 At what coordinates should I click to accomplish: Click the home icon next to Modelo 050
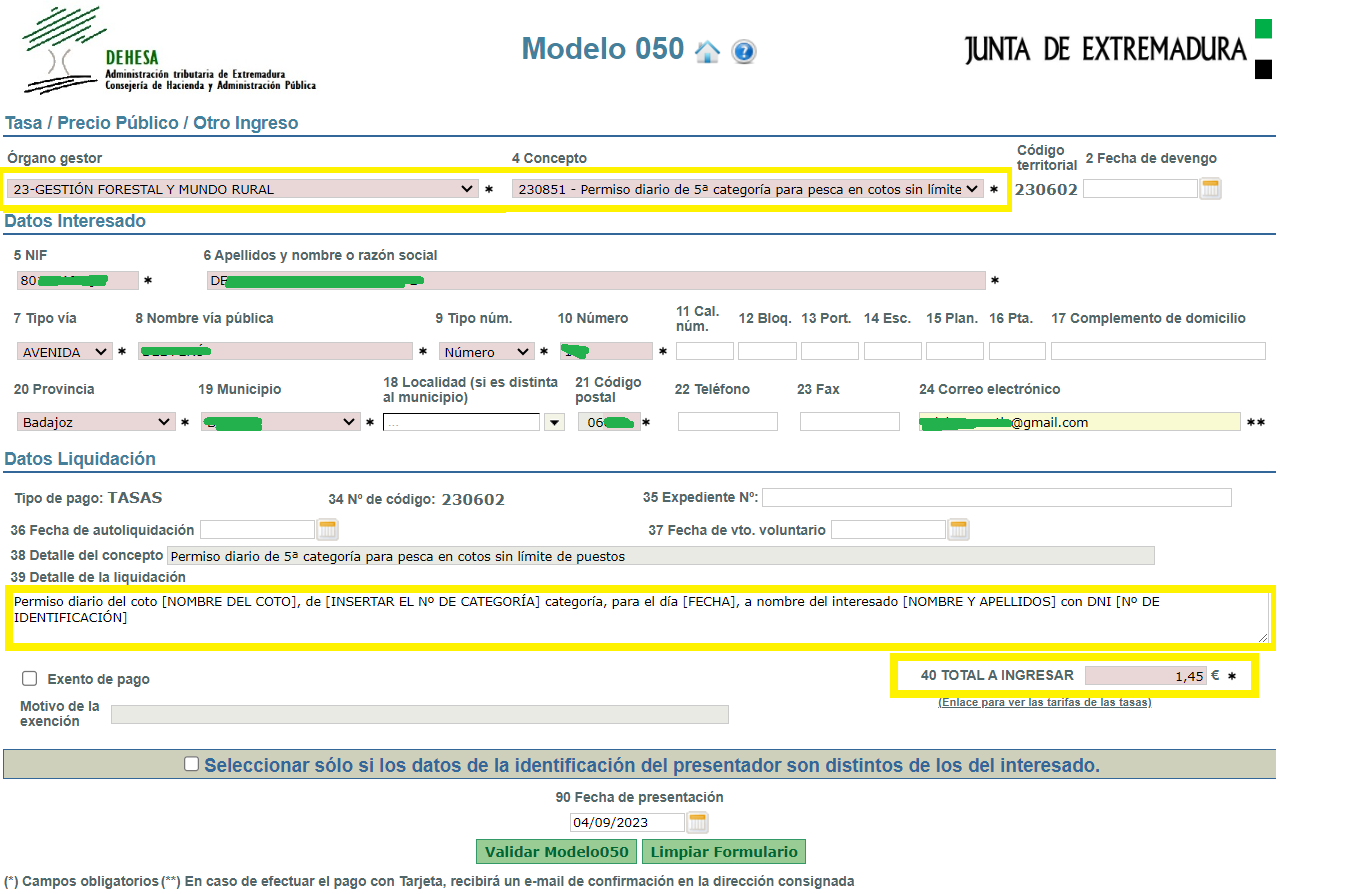pyautogui.click(x=707, y=52)
